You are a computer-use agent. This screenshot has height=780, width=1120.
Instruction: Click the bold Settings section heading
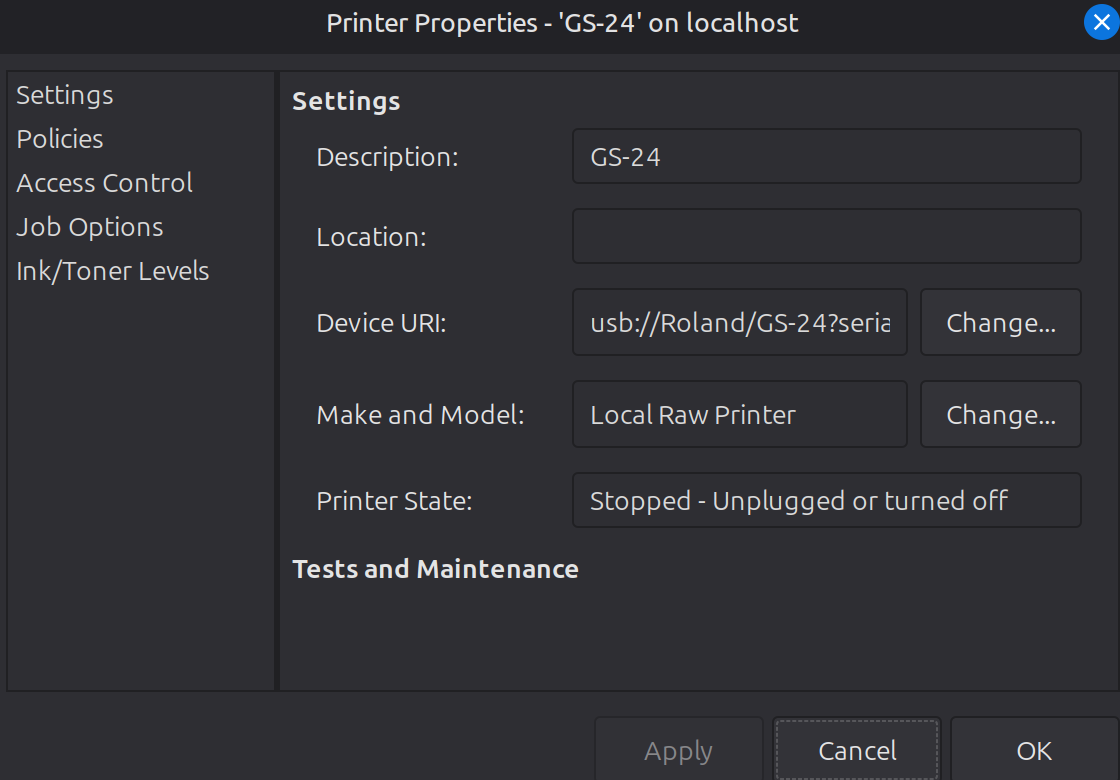pyautogui.click(x=346, y=101)
